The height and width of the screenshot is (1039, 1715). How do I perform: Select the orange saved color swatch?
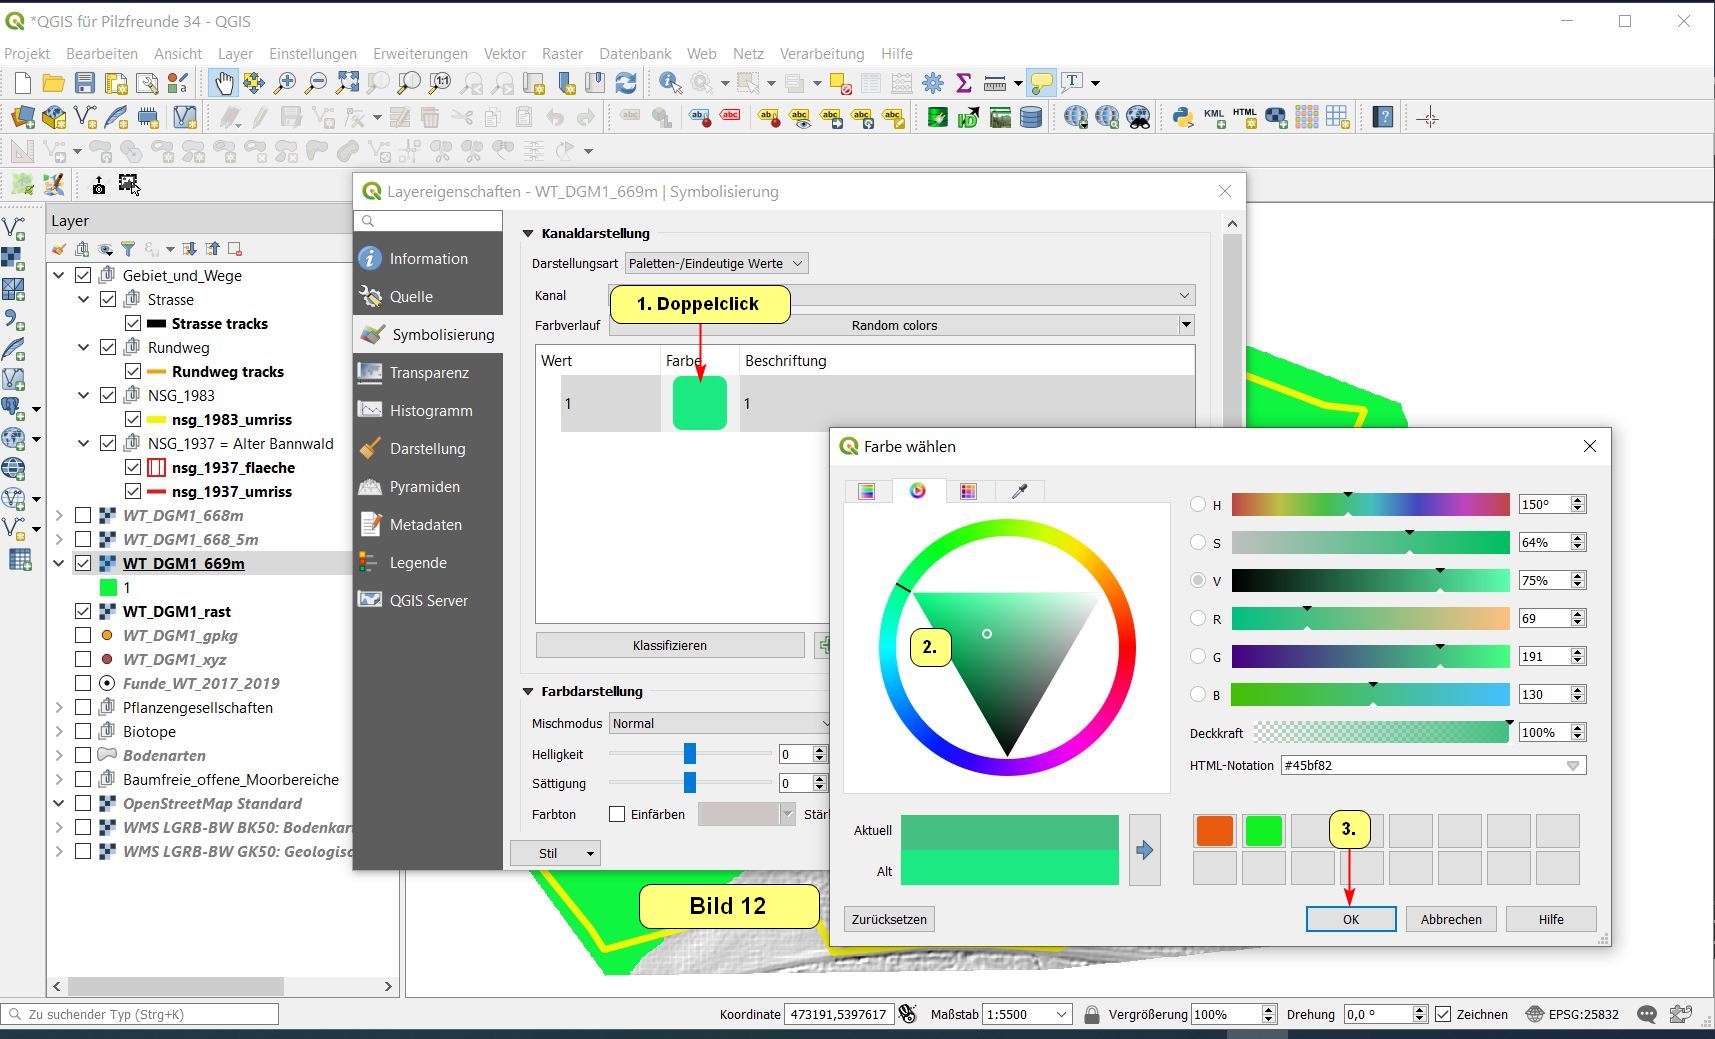1215,831
